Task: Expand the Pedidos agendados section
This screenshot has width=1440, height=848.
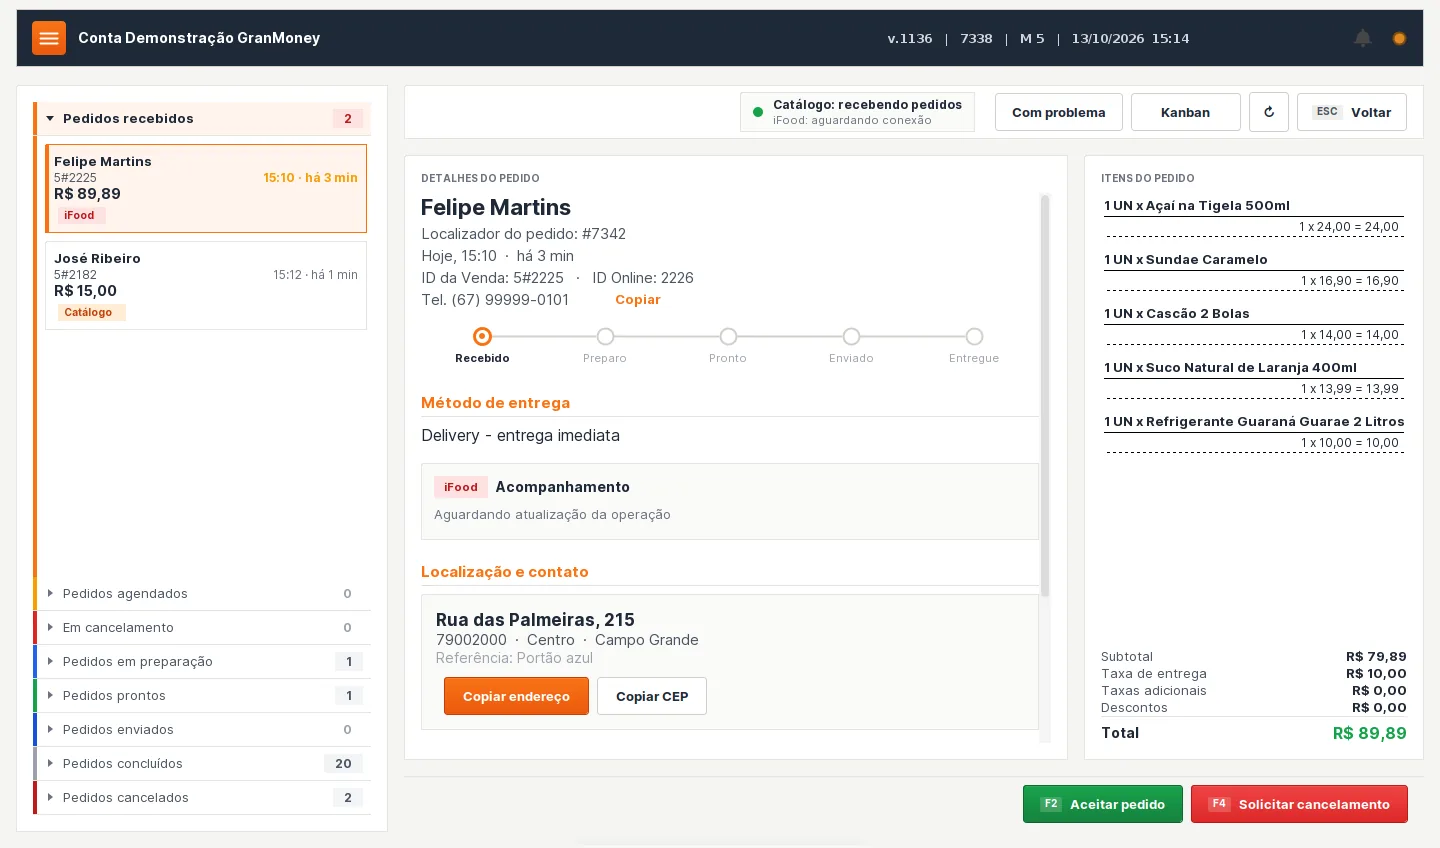Action: 202,593
